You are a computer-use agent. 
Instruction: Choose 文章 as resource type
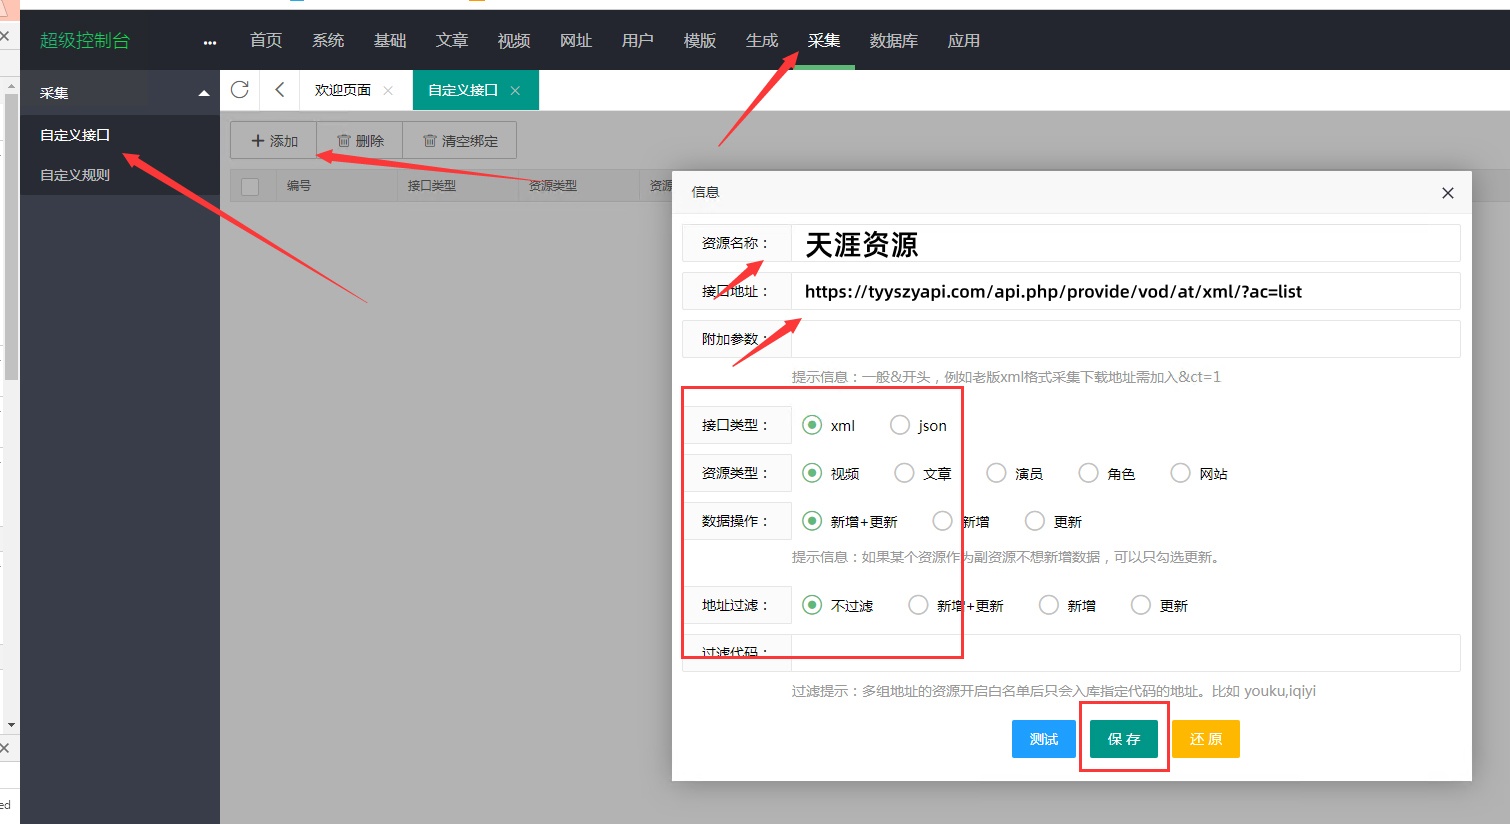click(904, 473)
